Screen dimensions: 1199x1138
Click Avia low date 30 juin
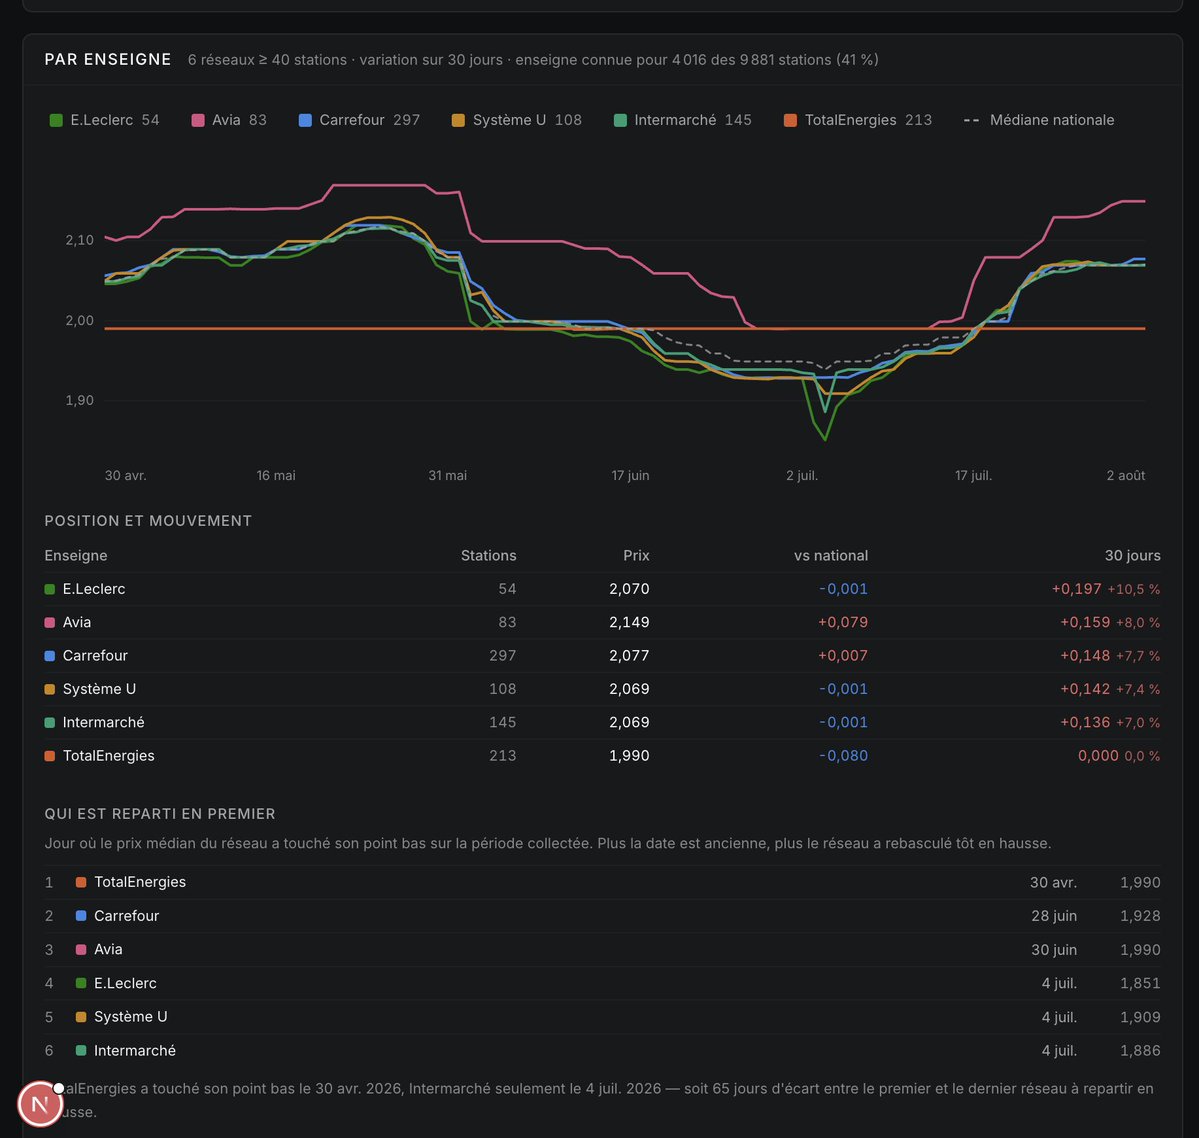pyautogui.click(x=1054, y=950)
